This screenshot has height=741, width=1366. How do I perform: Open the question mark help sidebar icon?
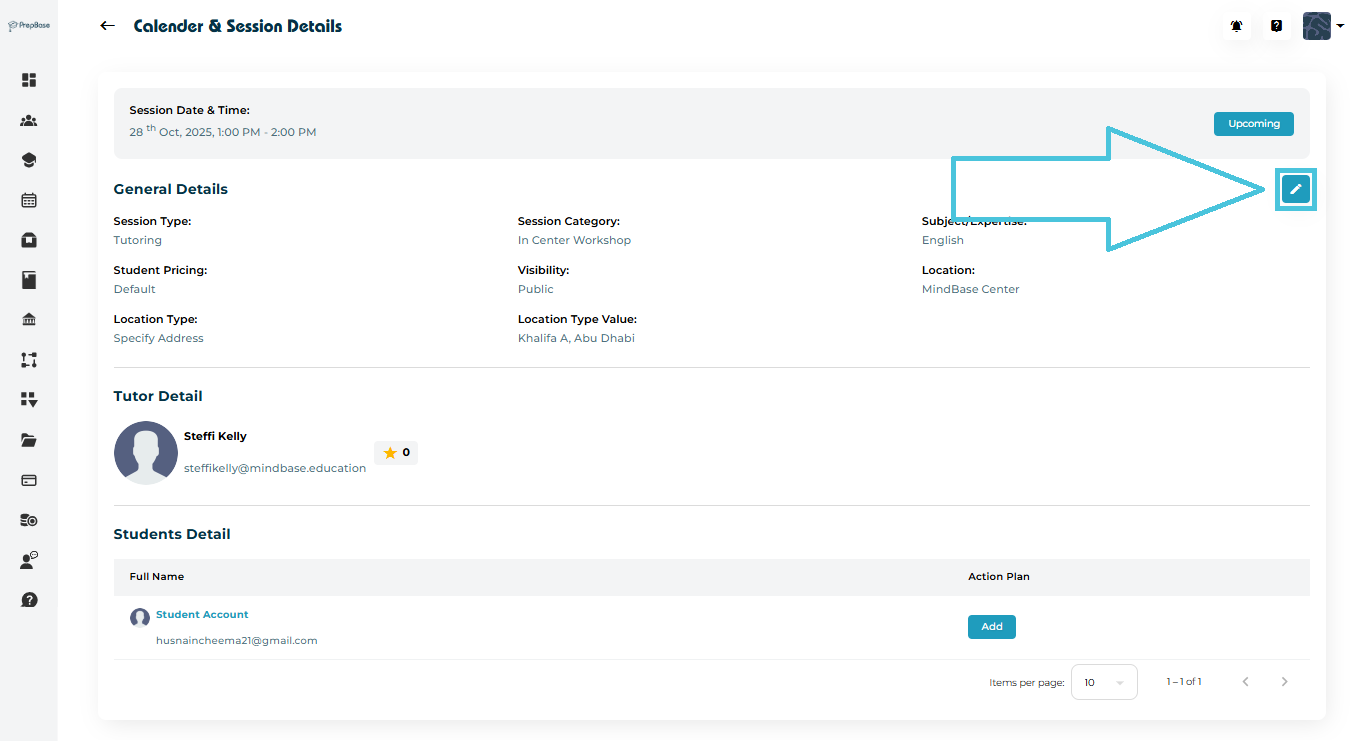[x=29, y=600]
